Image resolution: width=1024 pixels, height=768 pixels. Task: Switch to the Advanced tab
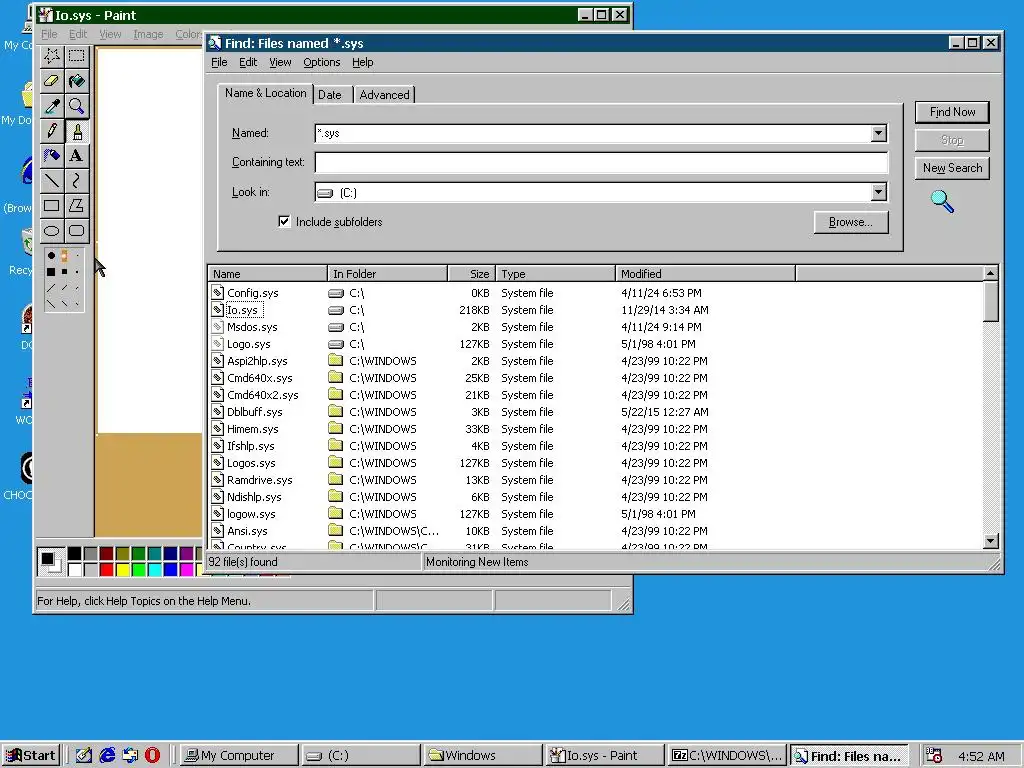click(384, 95)
